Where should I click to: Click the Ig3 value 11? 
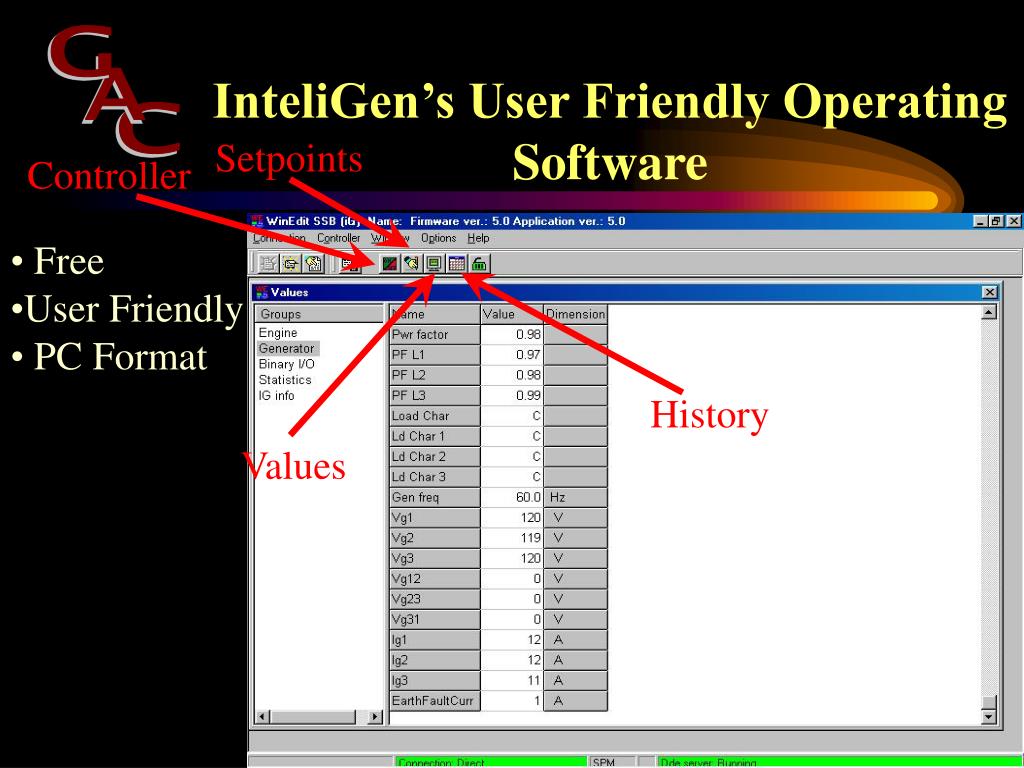512,680
